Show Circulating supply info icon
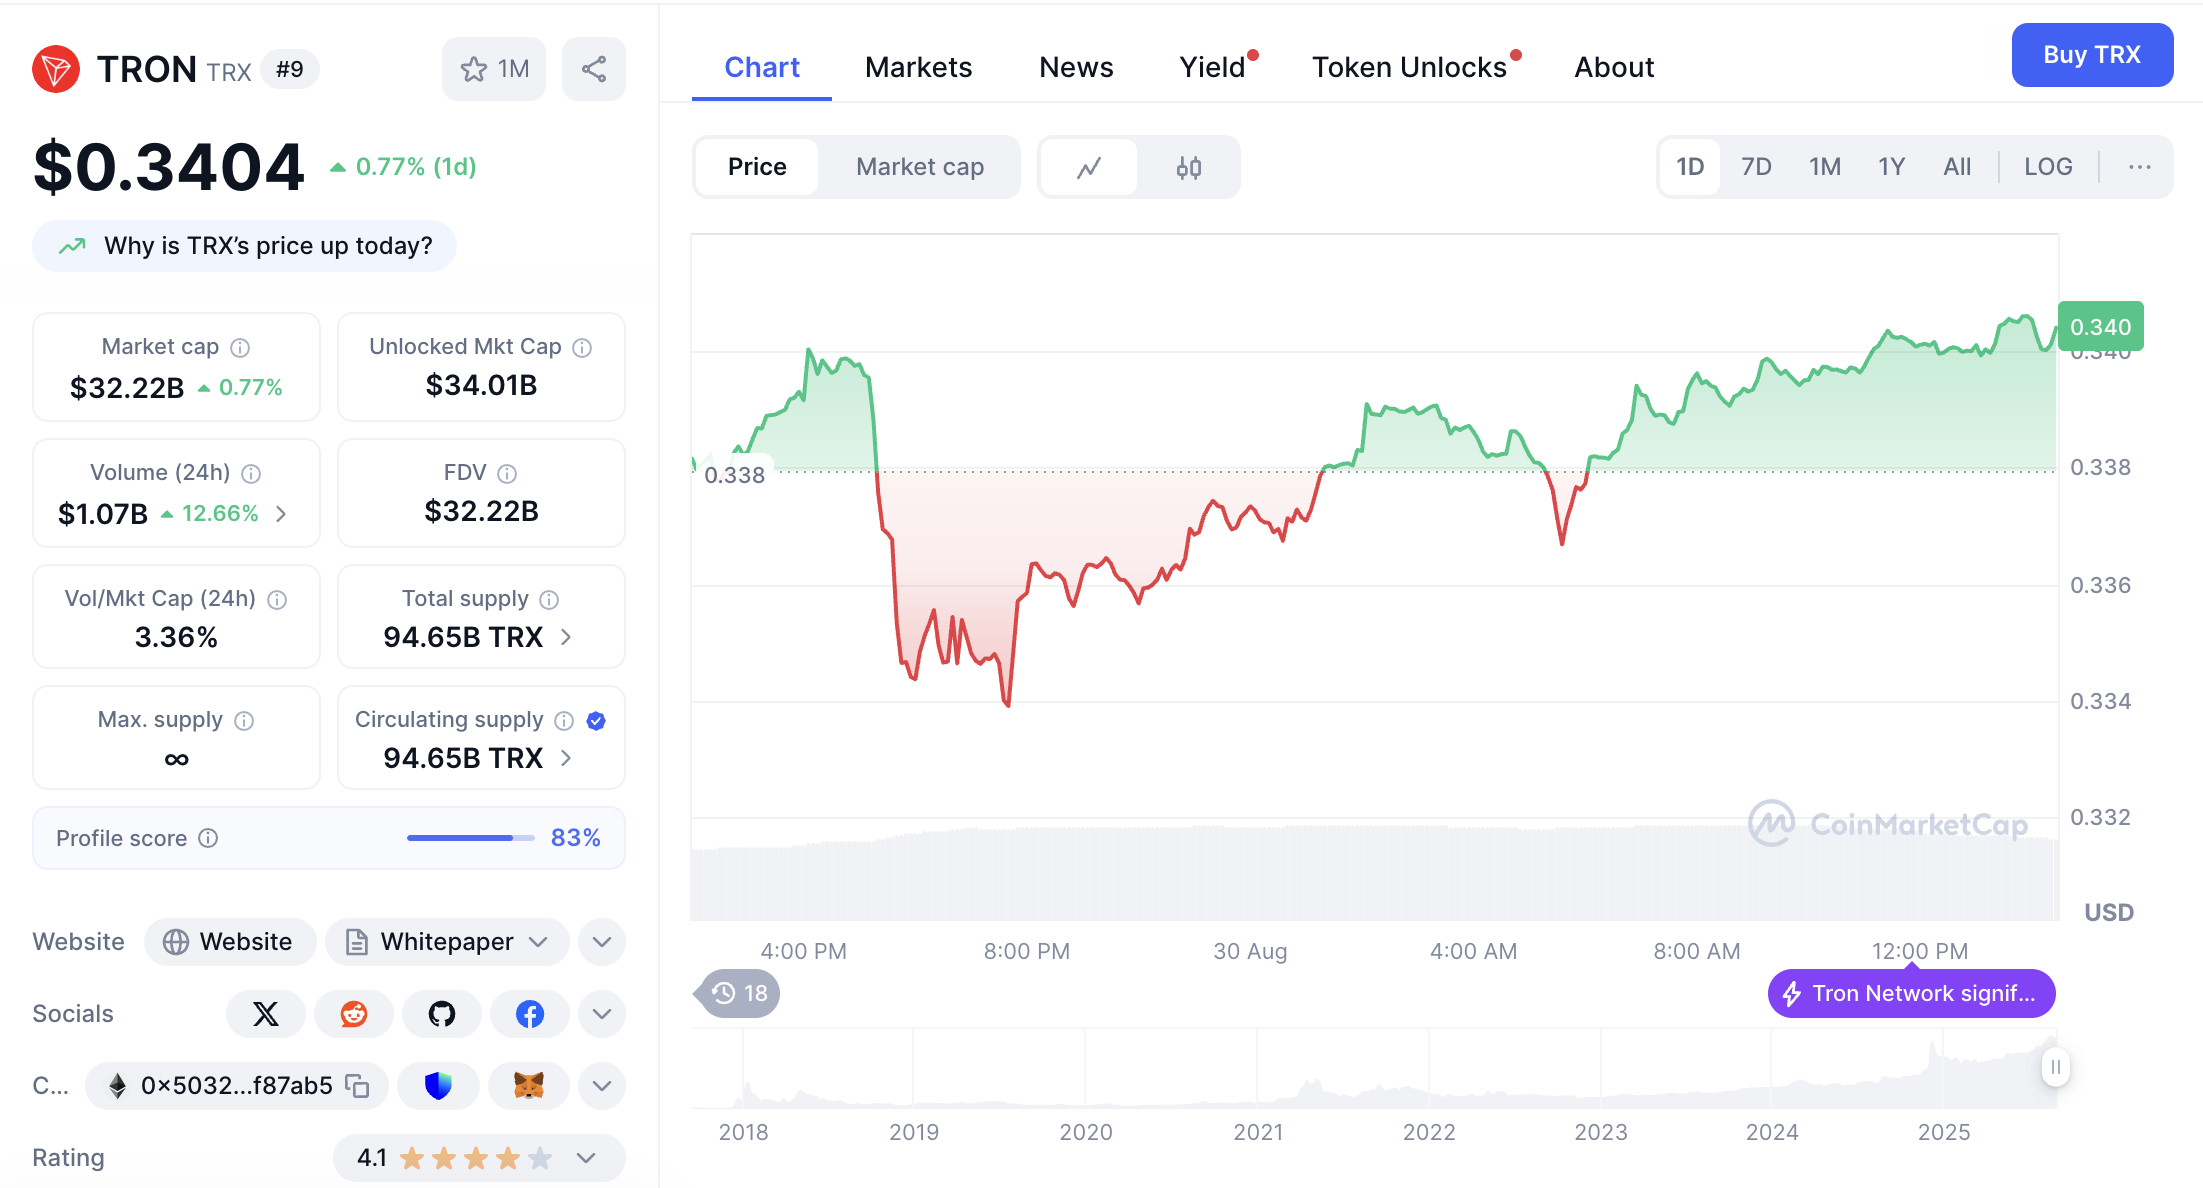 point(564,720)
